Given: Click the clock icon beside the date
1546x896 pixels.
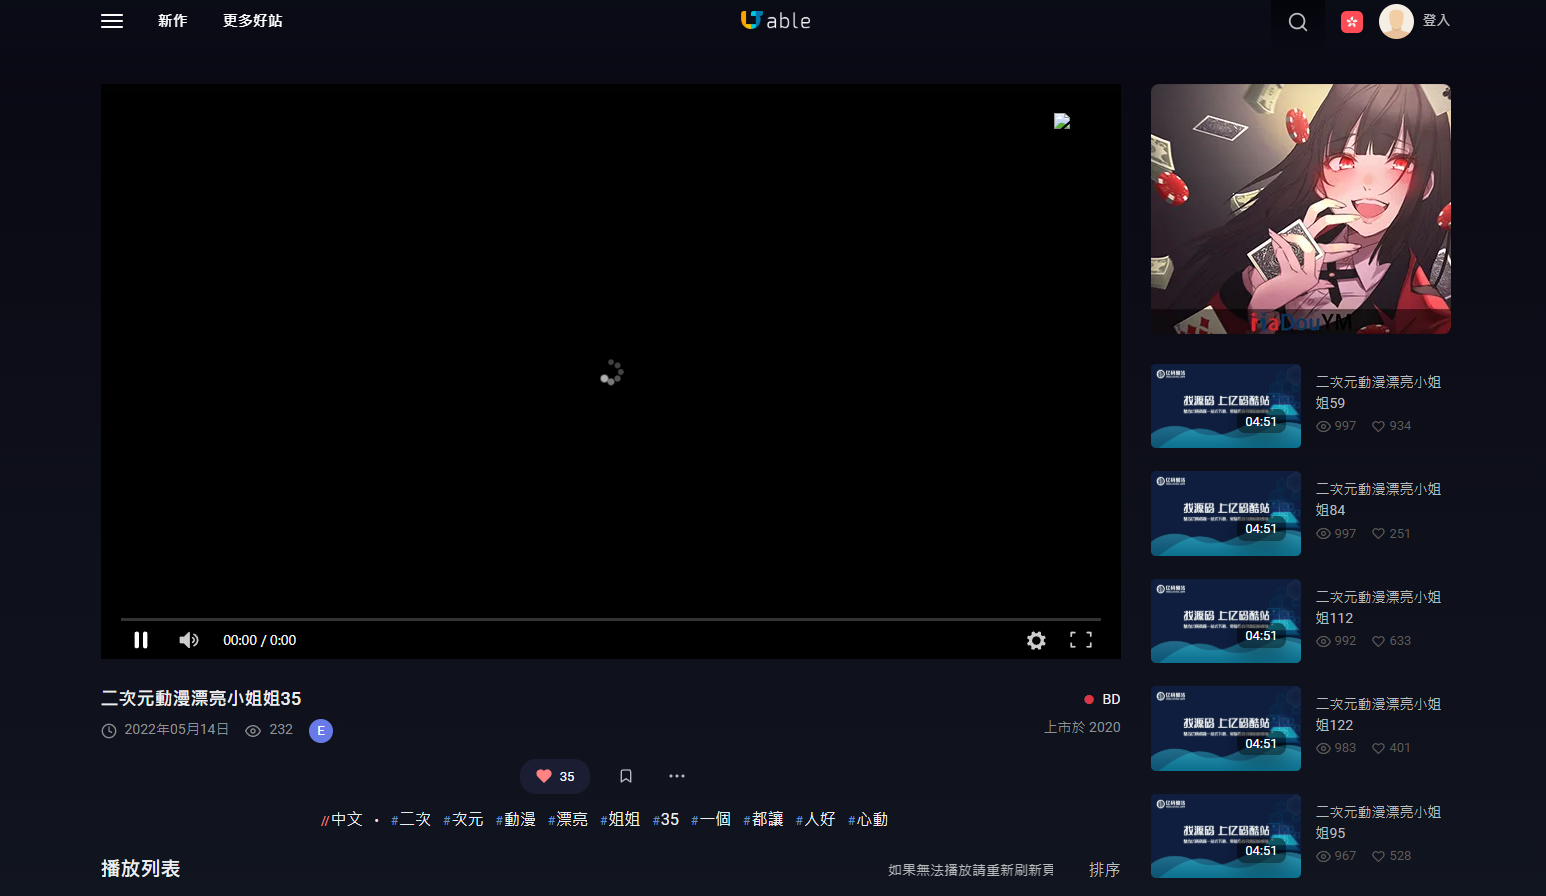Looking at the screenshot, I should 109,730.
